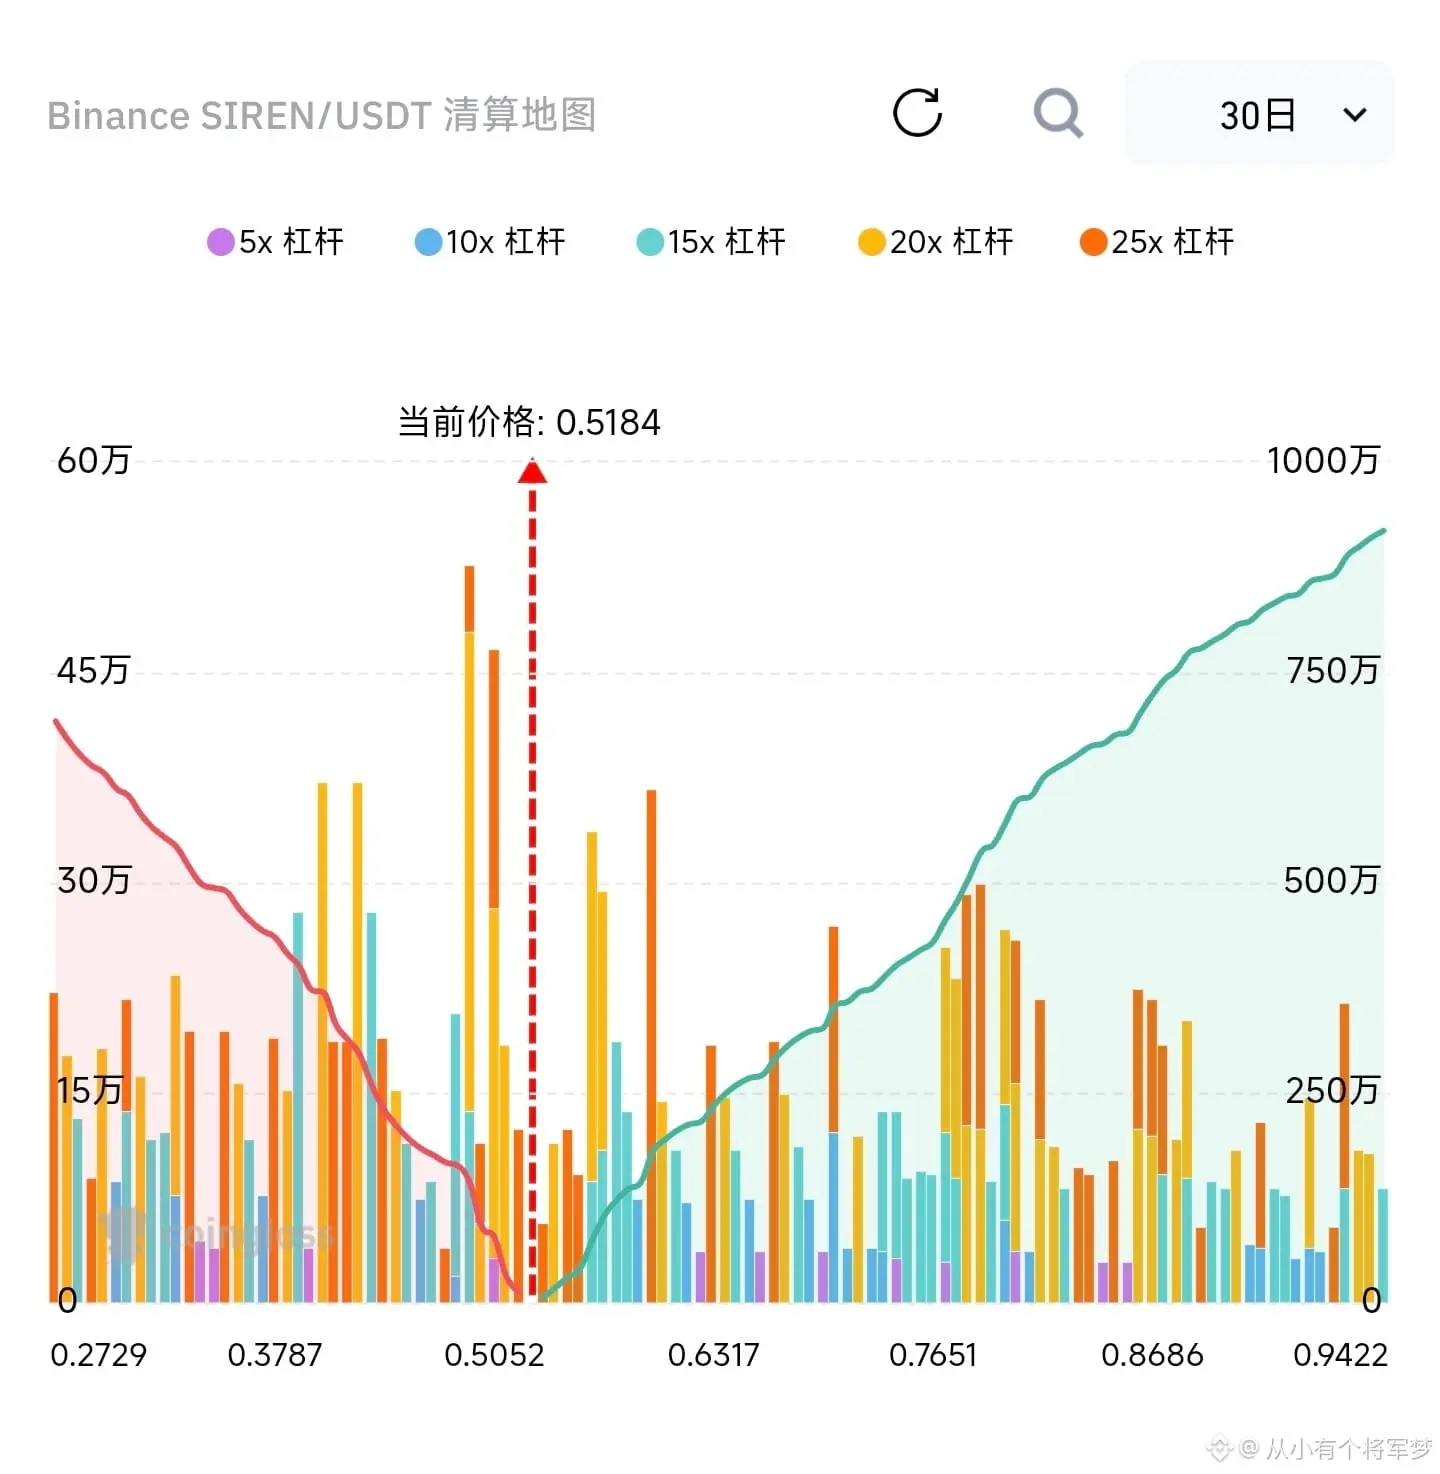Click the Binance SIREN/USDT 清算地图 title
1440x1474 pixels.
pos(322,115)
